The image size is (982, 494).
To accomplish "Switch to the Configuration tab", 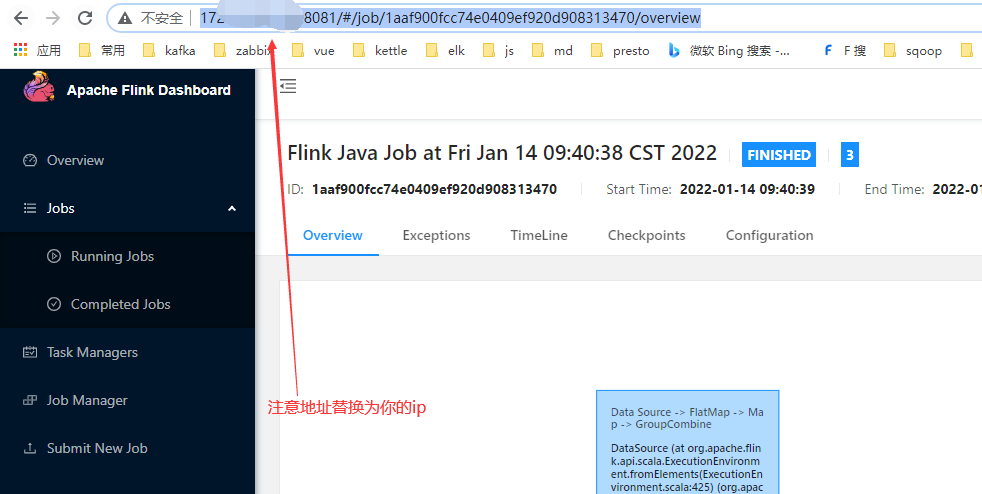I will [770, 235].
